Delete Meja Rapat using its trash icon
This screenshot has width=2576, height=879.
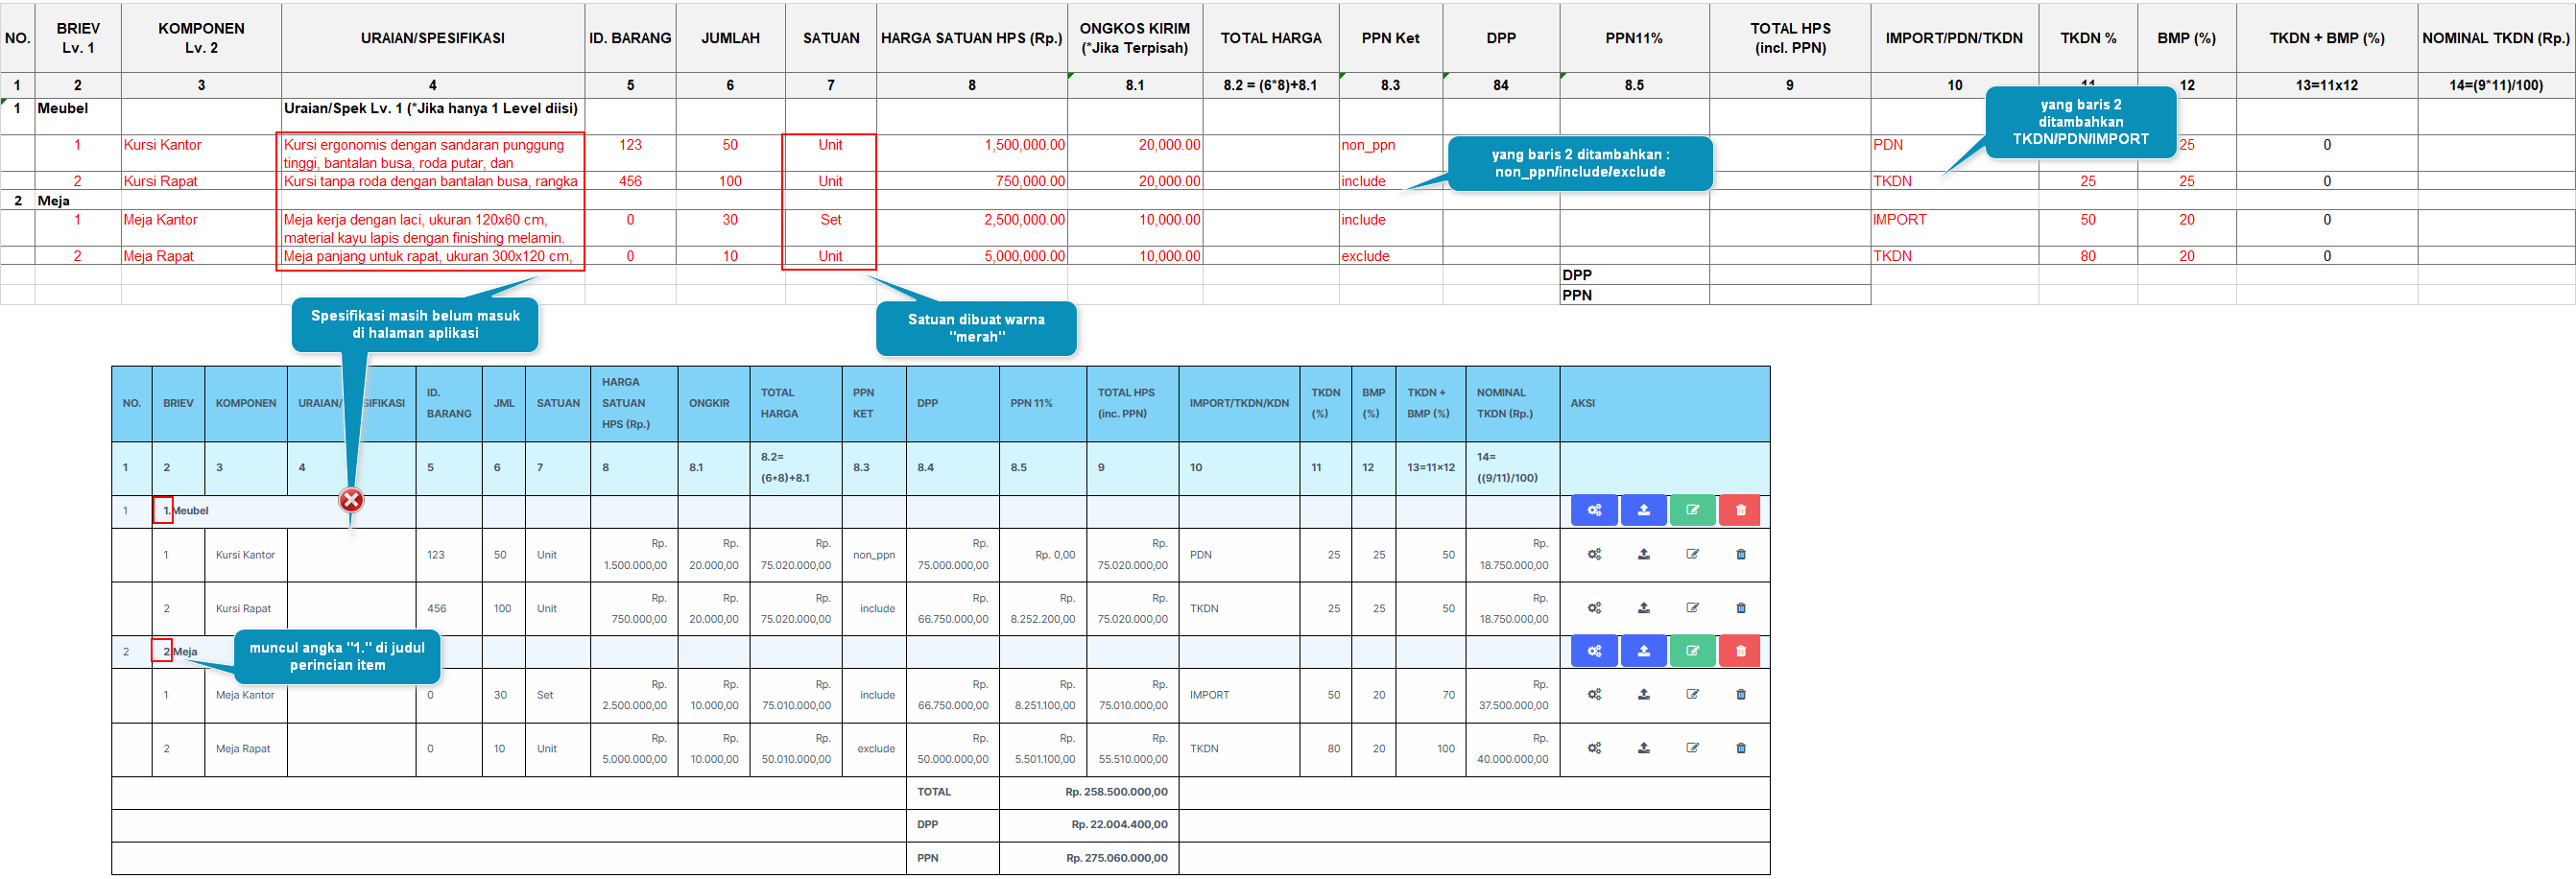point(1741,748)
